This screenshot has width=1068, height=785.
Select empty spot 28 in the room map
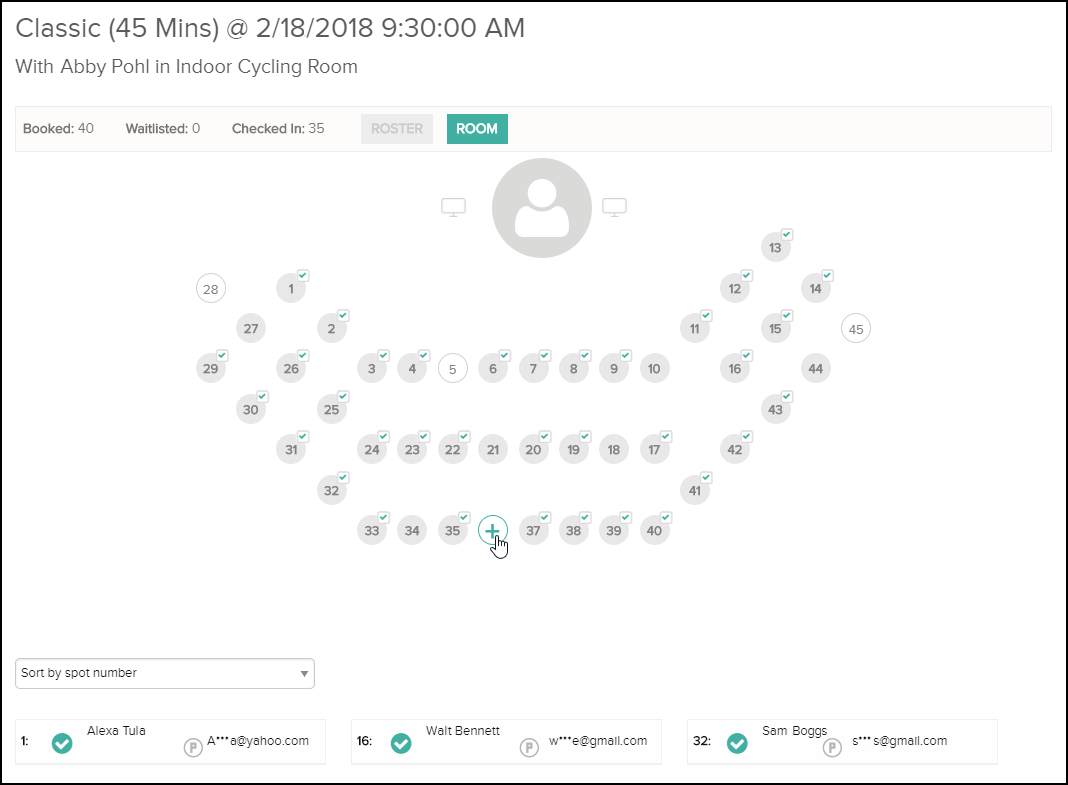pos(210,288)
